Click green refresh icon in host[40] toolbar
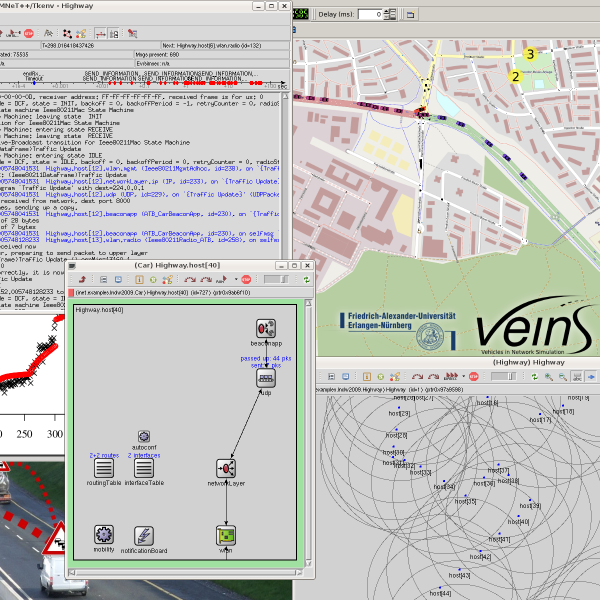The height and width of the screenshot is (600, 600). click(x=306, y=280)
